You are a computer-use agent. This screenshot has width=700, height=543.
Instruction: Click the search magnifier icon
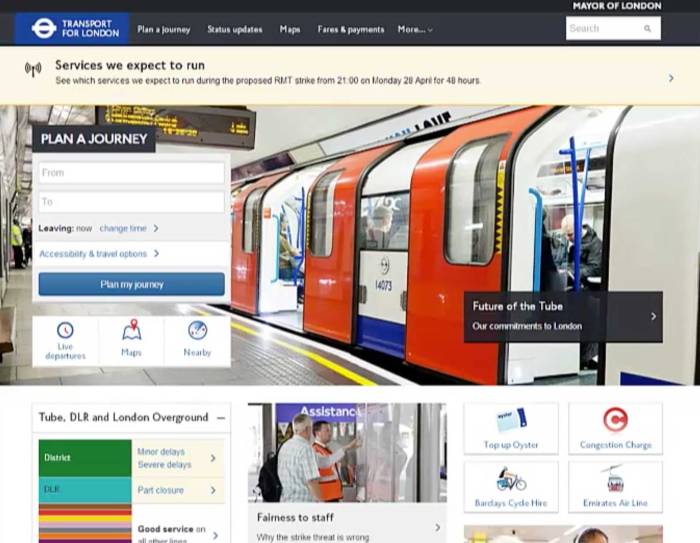(647, 29)
